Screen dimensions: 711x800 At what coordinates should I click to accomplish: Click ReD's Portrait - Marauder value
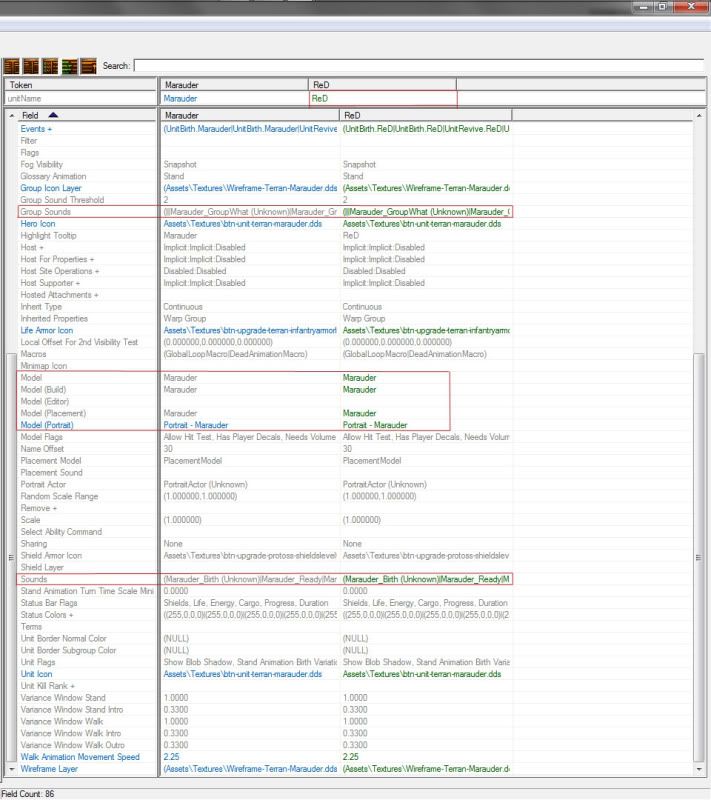coord(375,425)
